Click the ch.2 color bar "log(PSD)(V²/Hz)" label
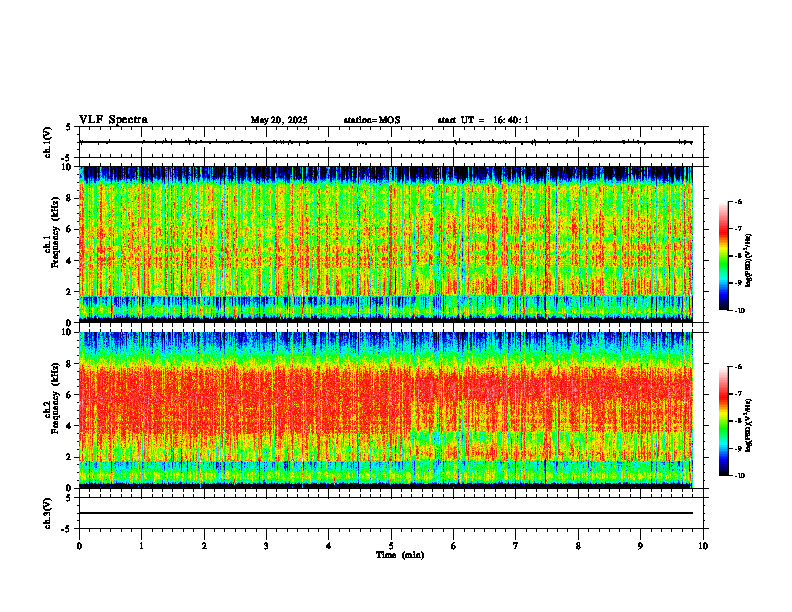 (x=749, y=425)
